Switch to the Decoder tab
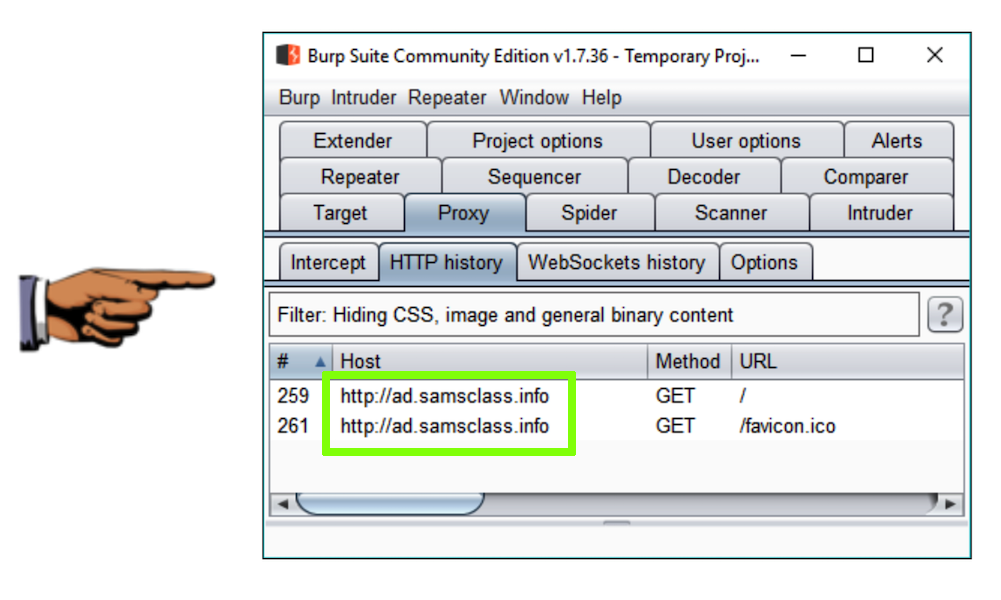The image size is (1001, 600). point(704,177)
